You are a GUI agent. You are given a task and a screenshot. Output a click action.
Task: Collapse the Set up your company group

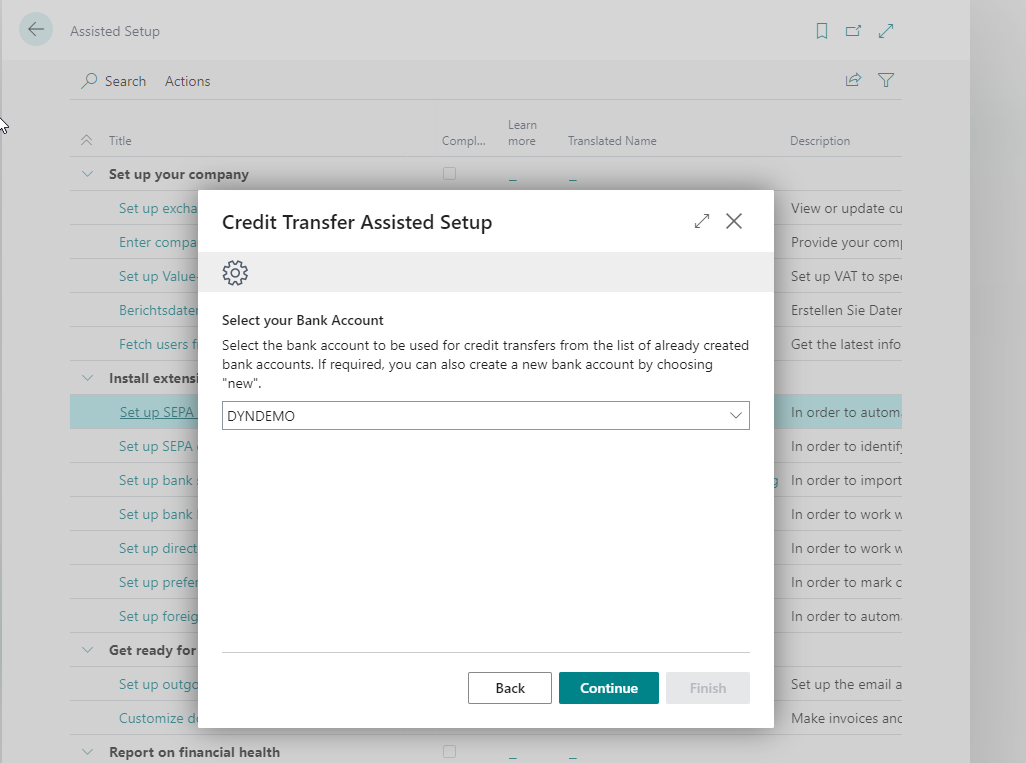click(x=87, y=173)
